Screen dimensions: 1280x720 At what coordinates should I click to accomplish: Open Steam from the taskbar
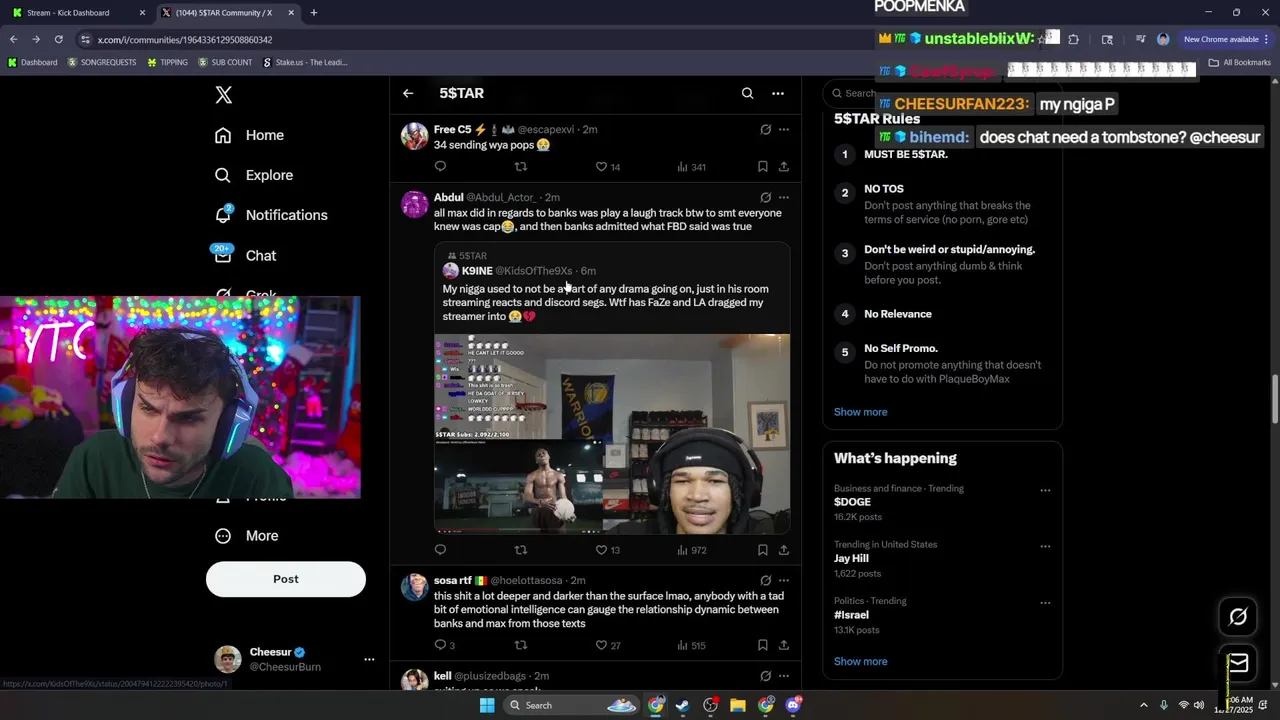coord(682,705)
